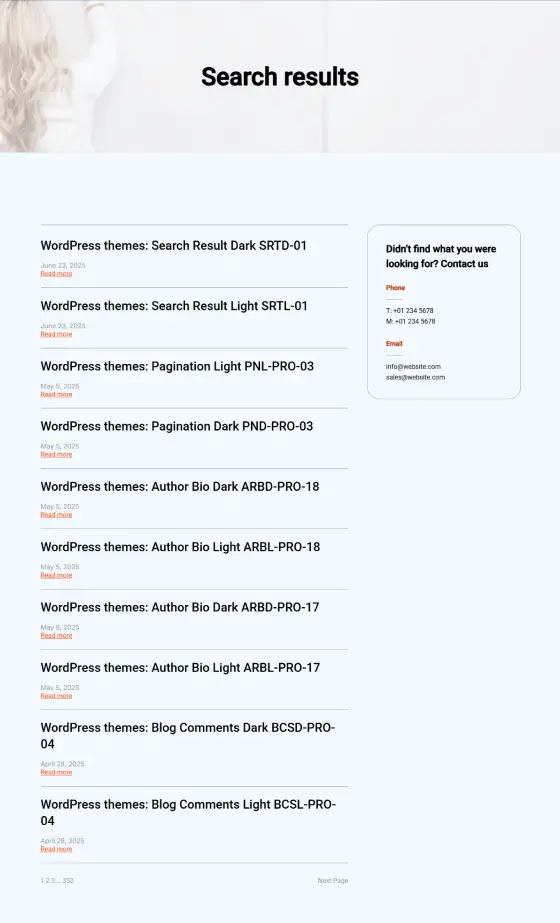Click the April 28, 2025 date under BCSL-PRO-04
The height and width of the screenshot is (923, 560).
pyautogui.click(x=62, y=841)
